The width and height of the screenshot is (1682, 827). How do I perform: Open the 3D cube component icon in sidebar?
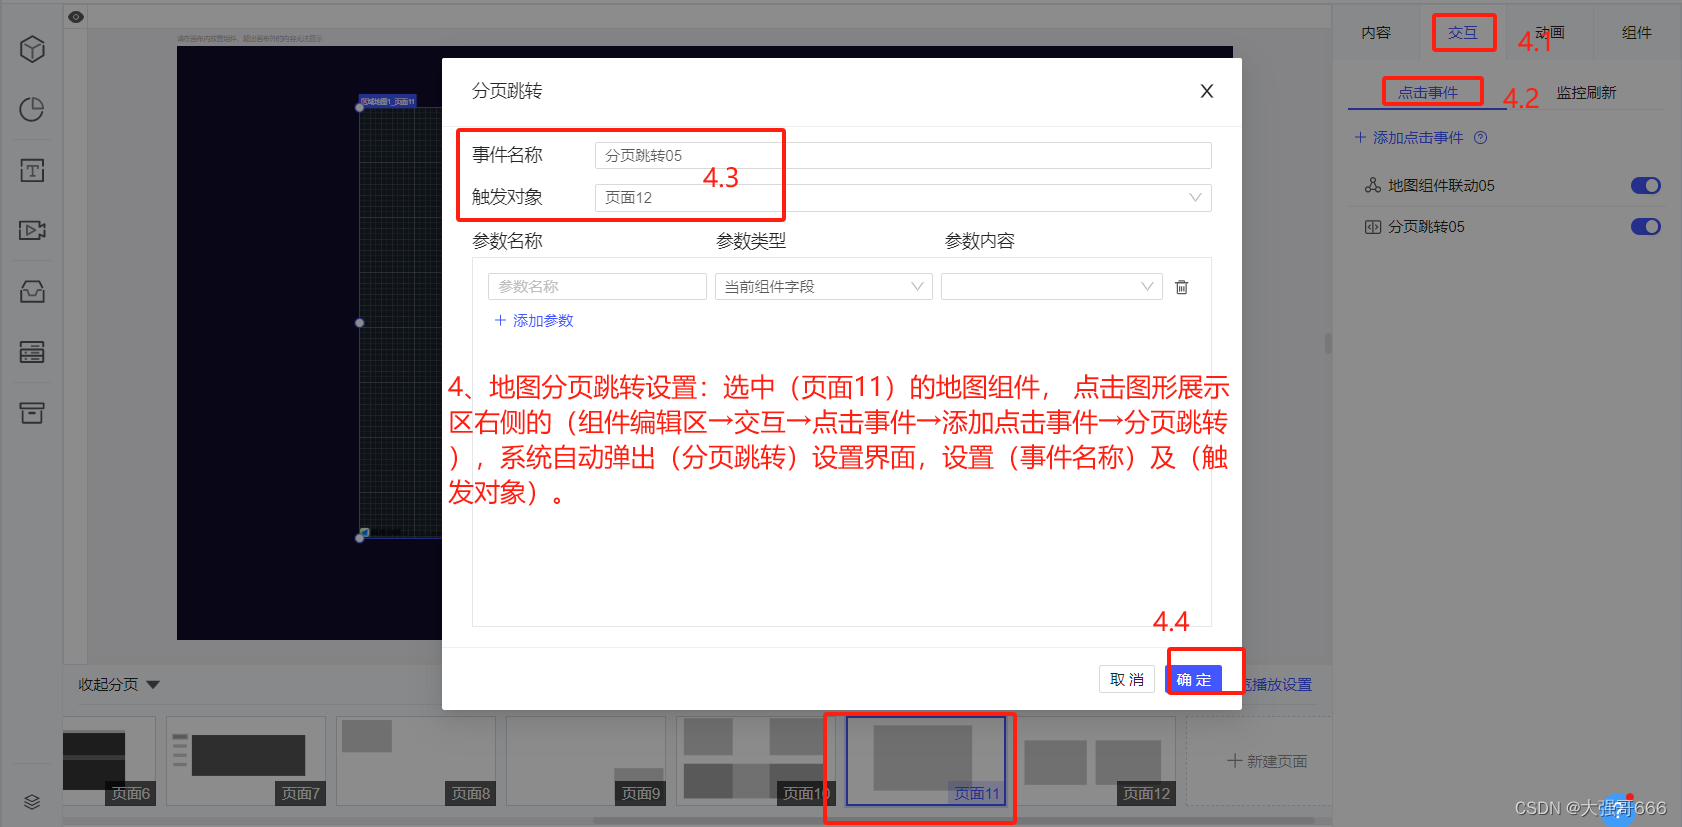coord(32,49)
